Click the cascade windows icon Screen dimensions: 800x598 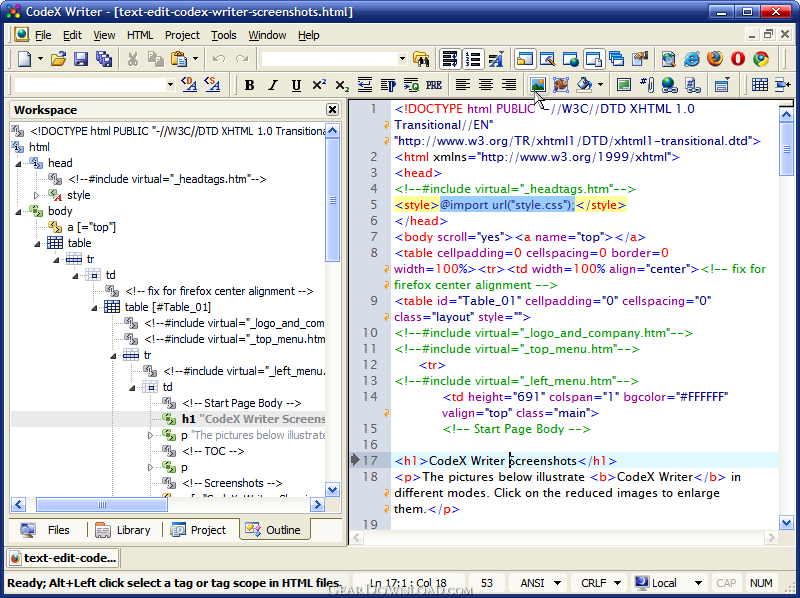(x=617, y=59)
